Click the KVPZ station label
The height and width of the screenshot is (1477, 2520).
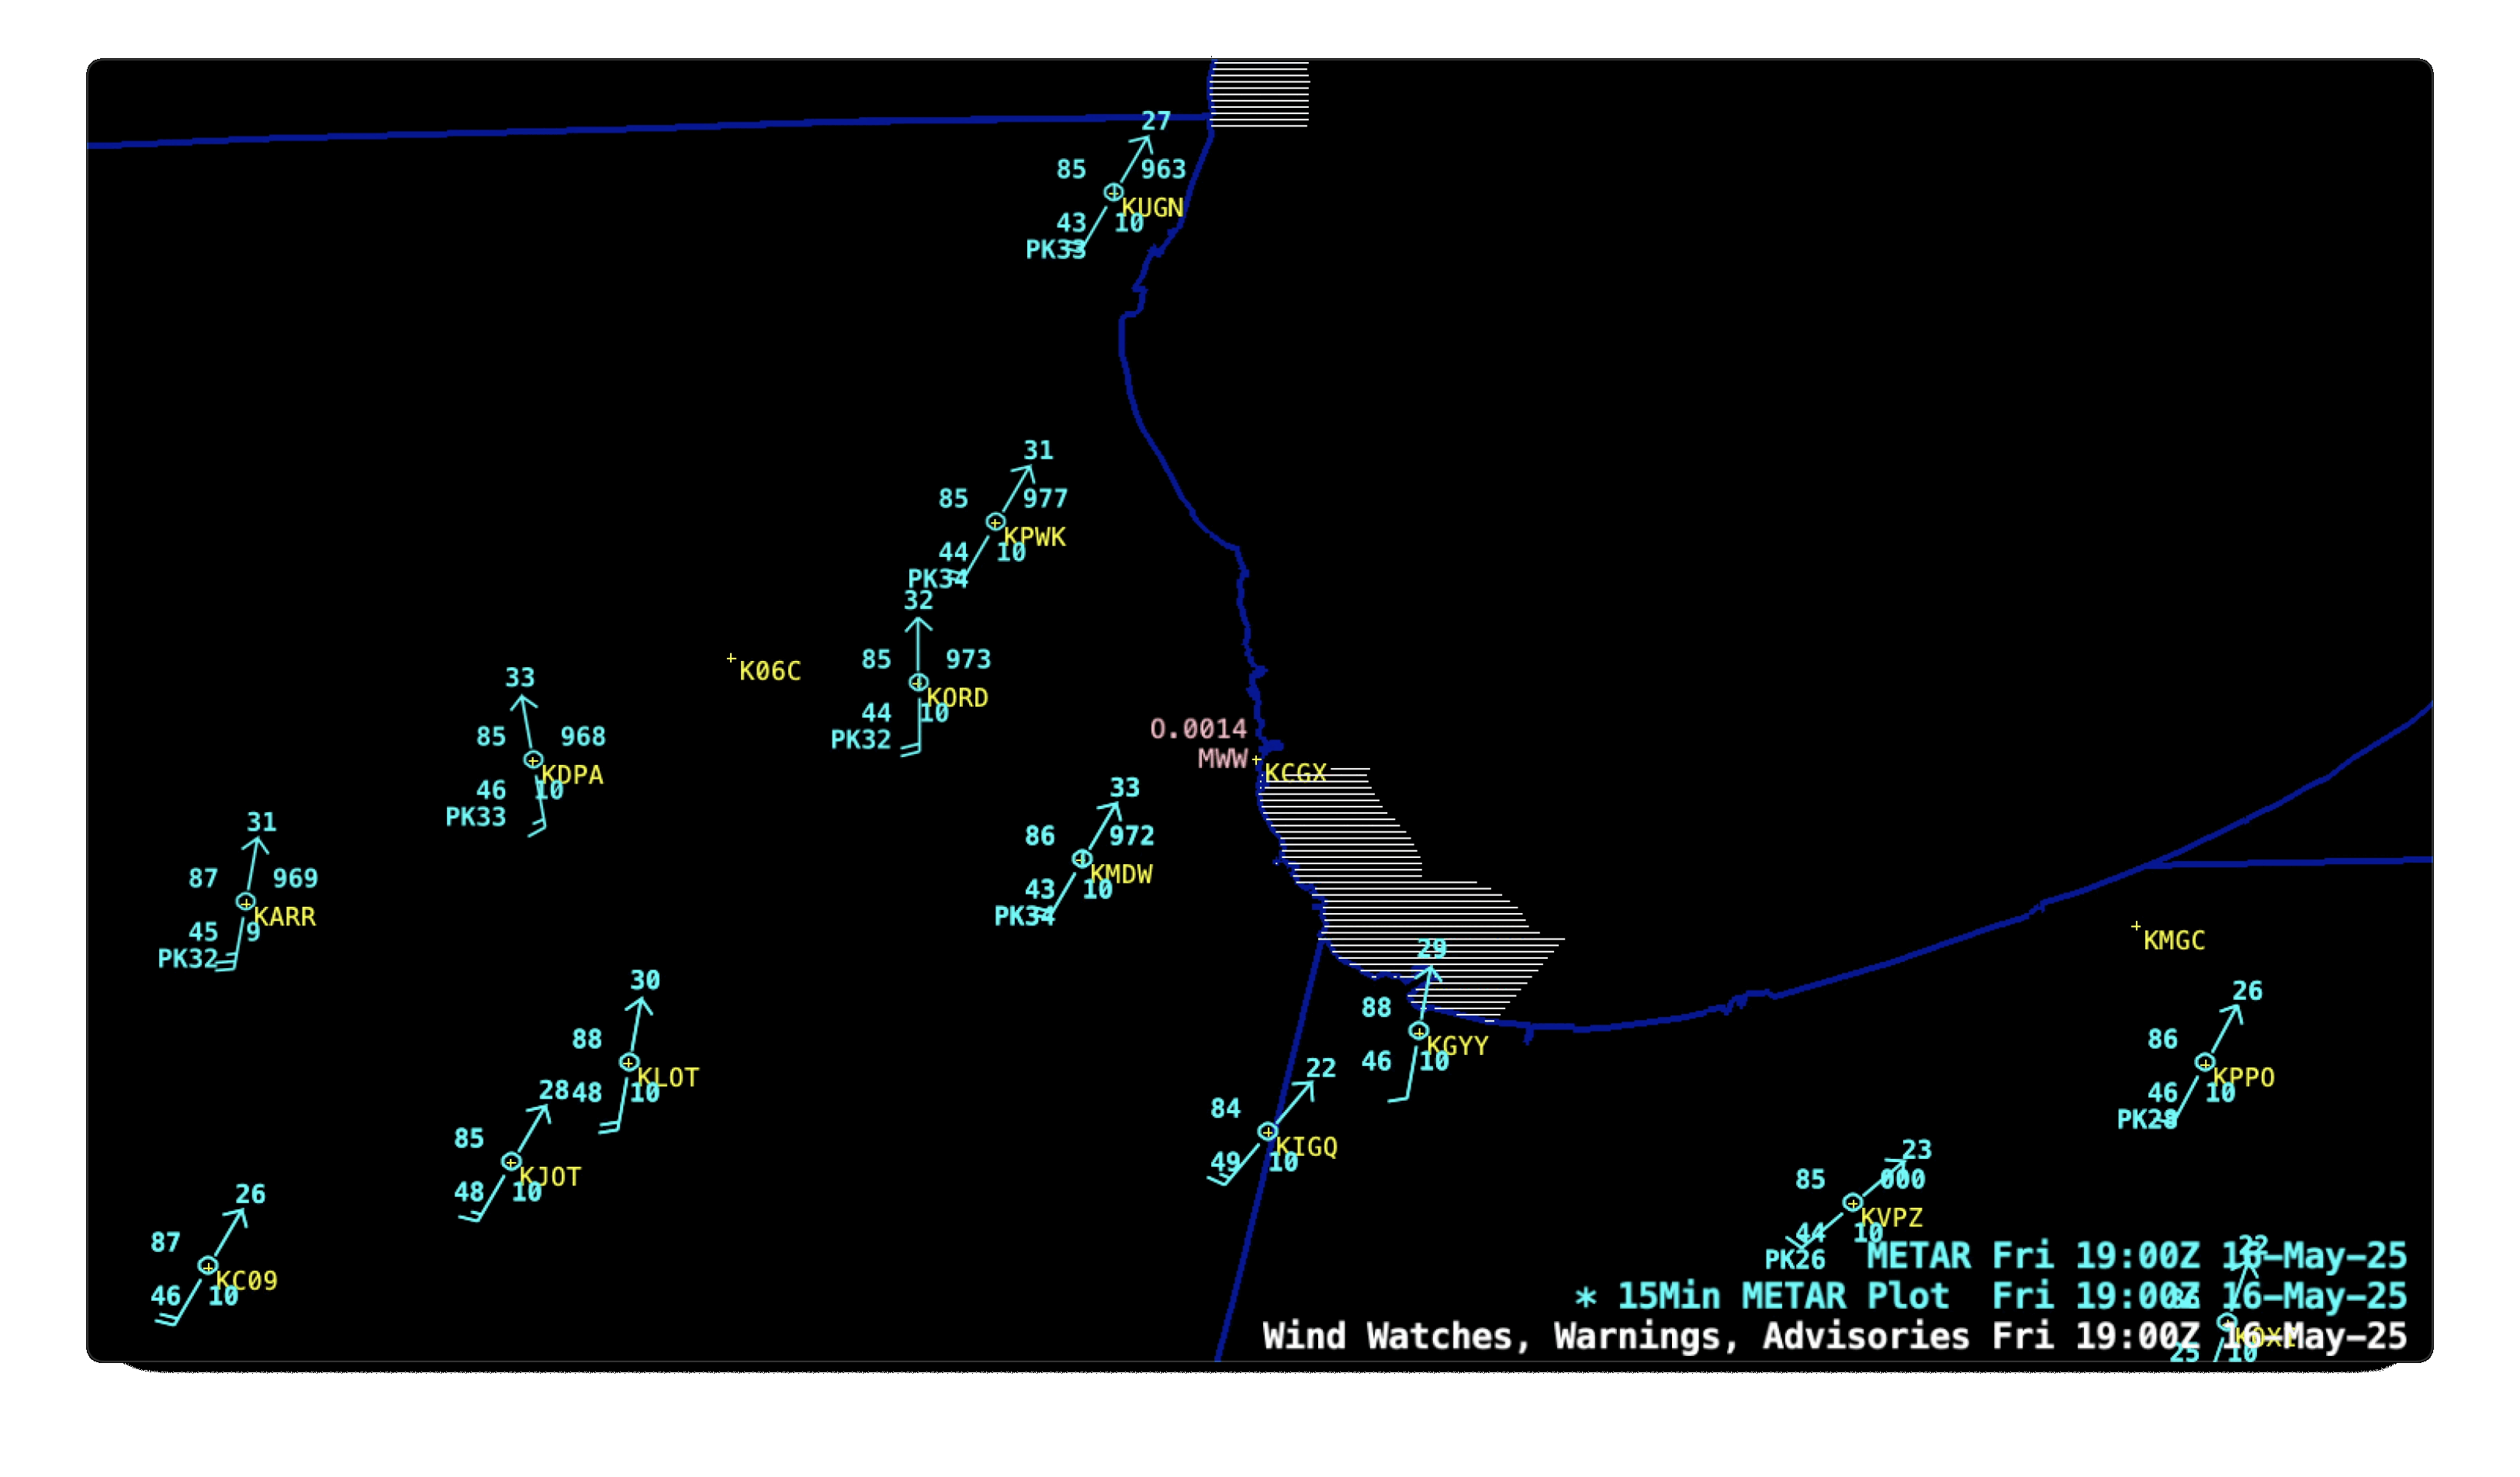point(1891,1218)
